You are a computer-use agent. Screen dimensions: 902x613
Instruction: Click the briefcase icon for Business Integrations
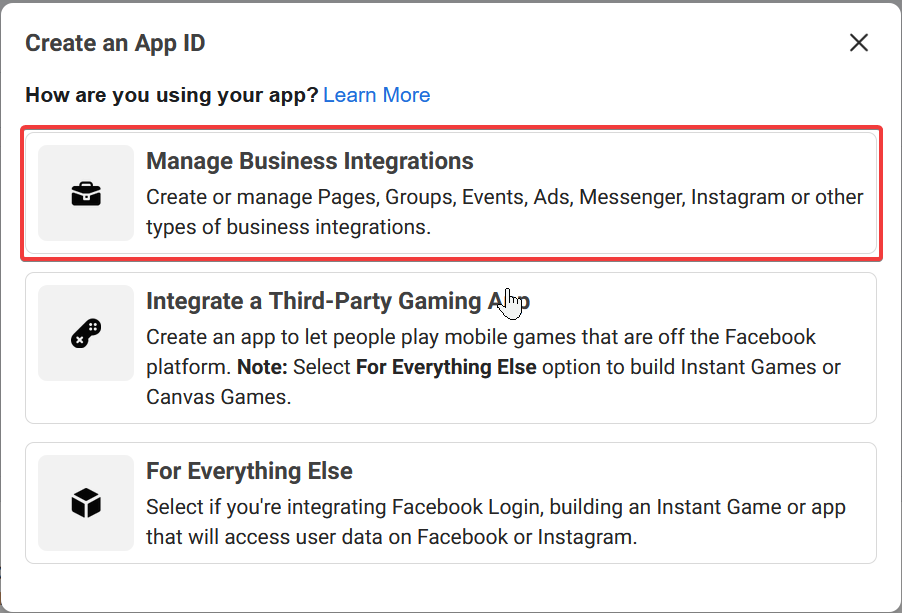click(86, 194)
